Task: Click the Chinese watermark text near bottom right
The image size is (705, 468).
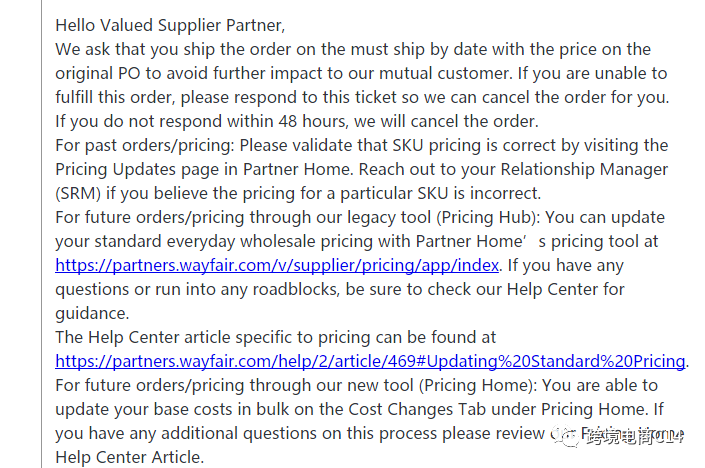Action: pyautogui.click(x=632, y=435)
